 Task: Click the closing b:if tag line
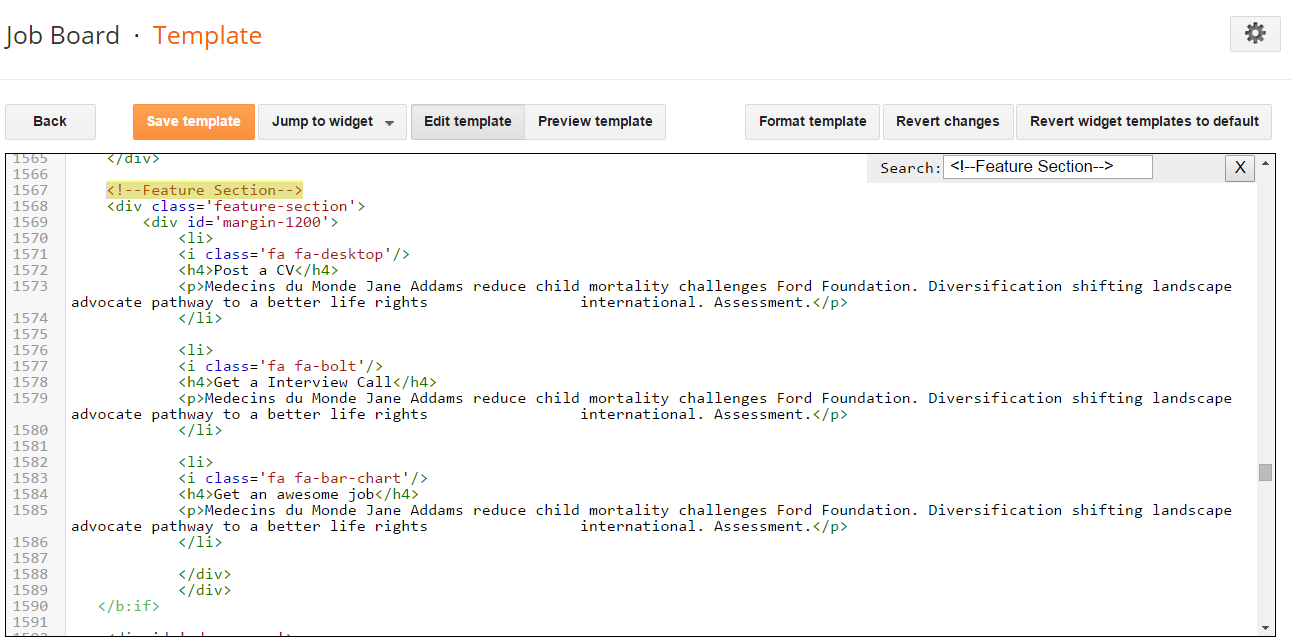click(x=129, y=606)
